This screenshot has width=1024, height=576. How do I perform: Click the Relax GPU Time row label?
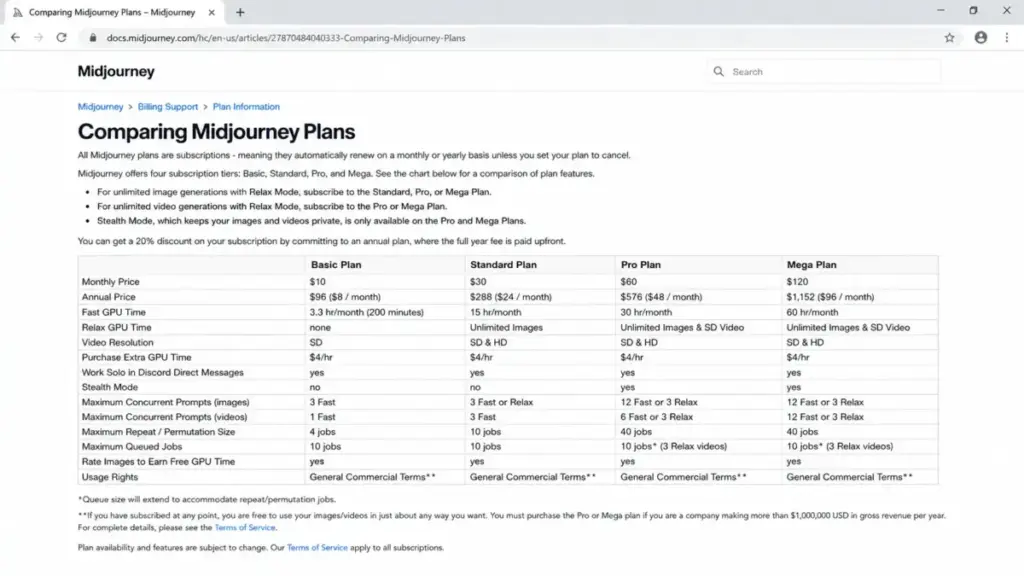(116, 328)
